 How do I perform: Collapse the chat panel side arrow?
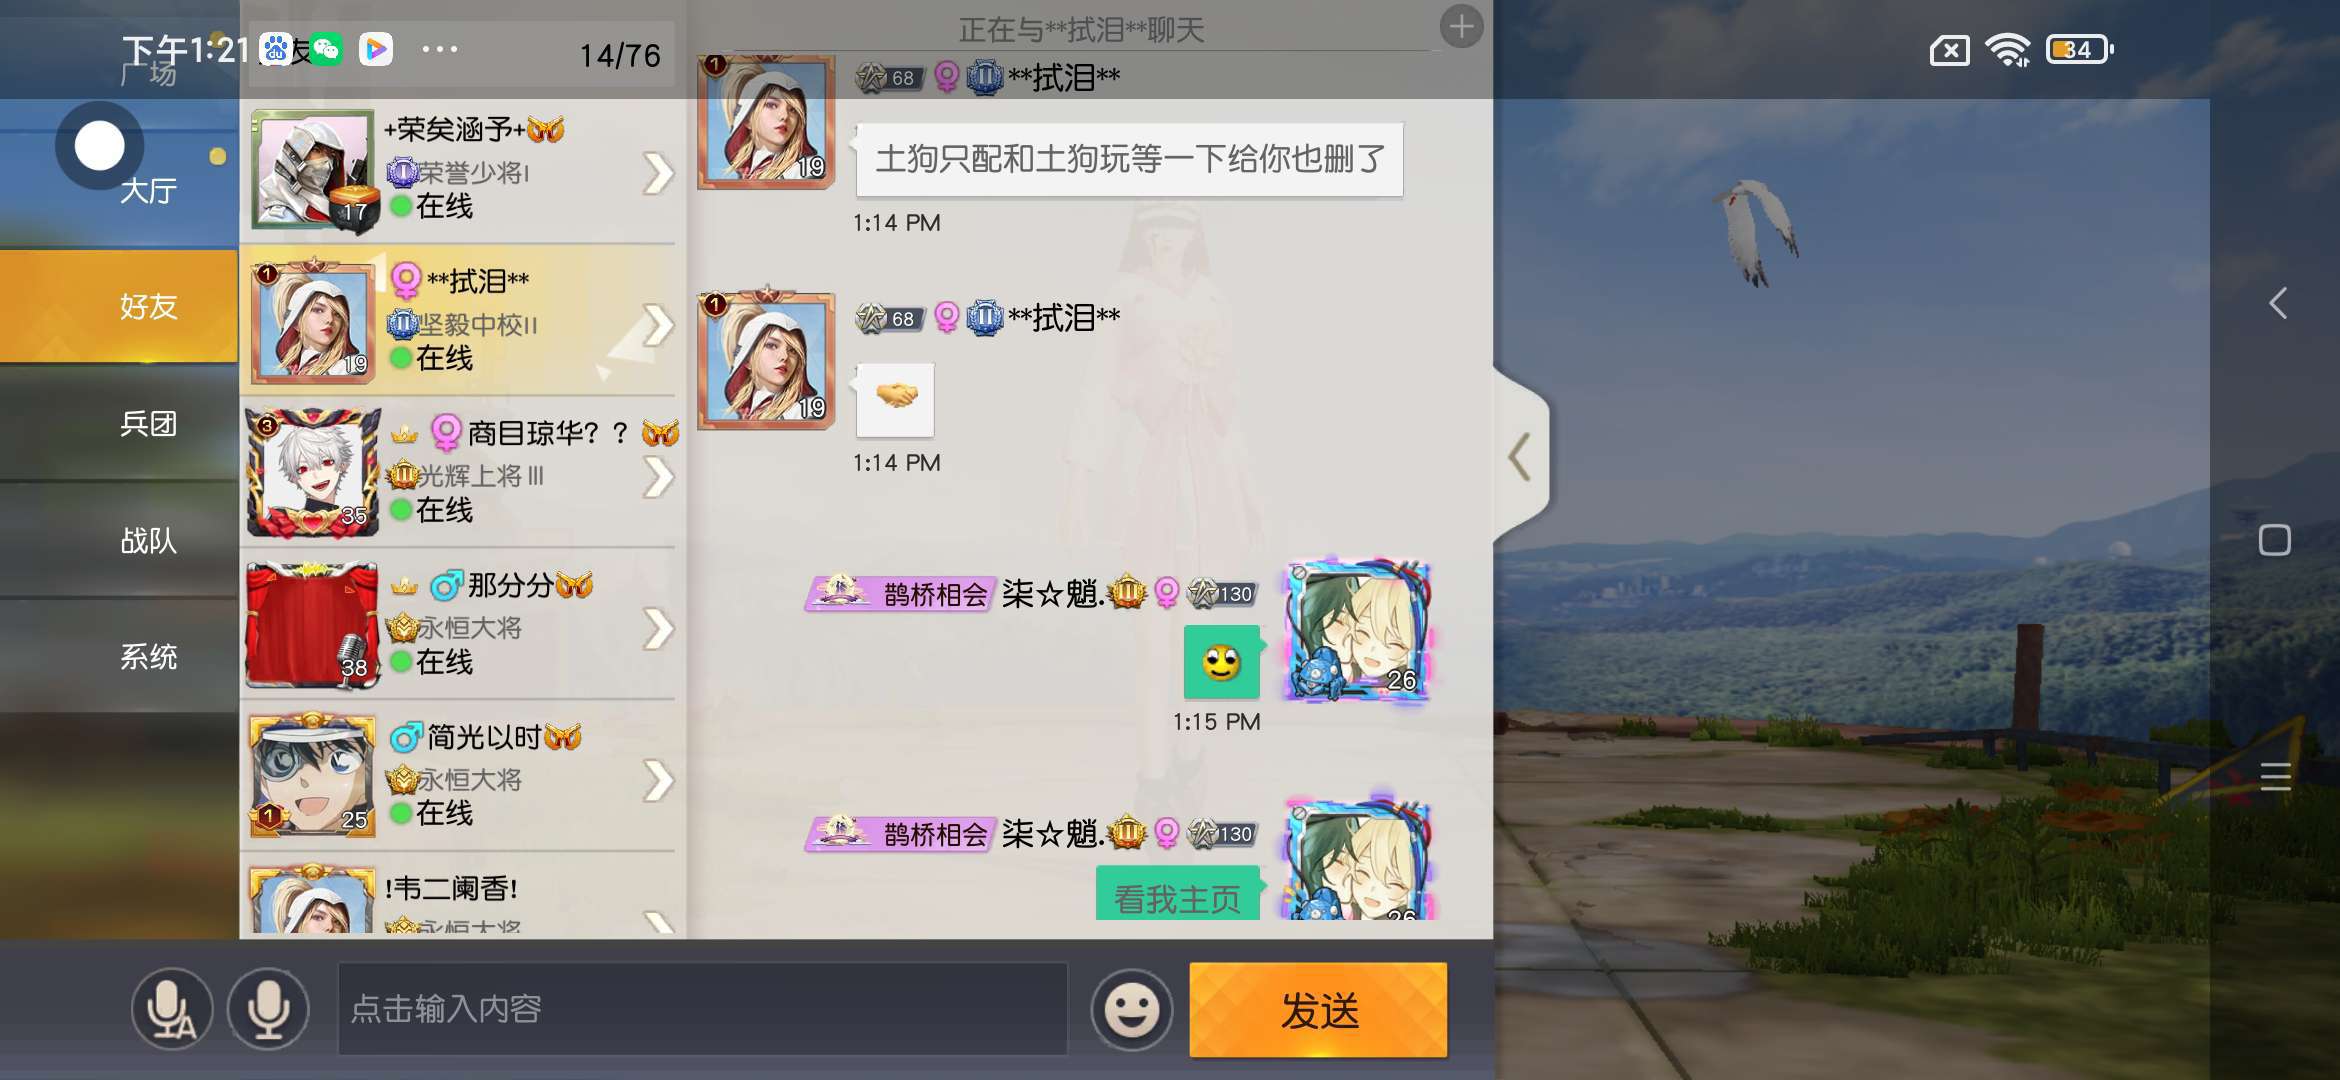point(1520,457)
